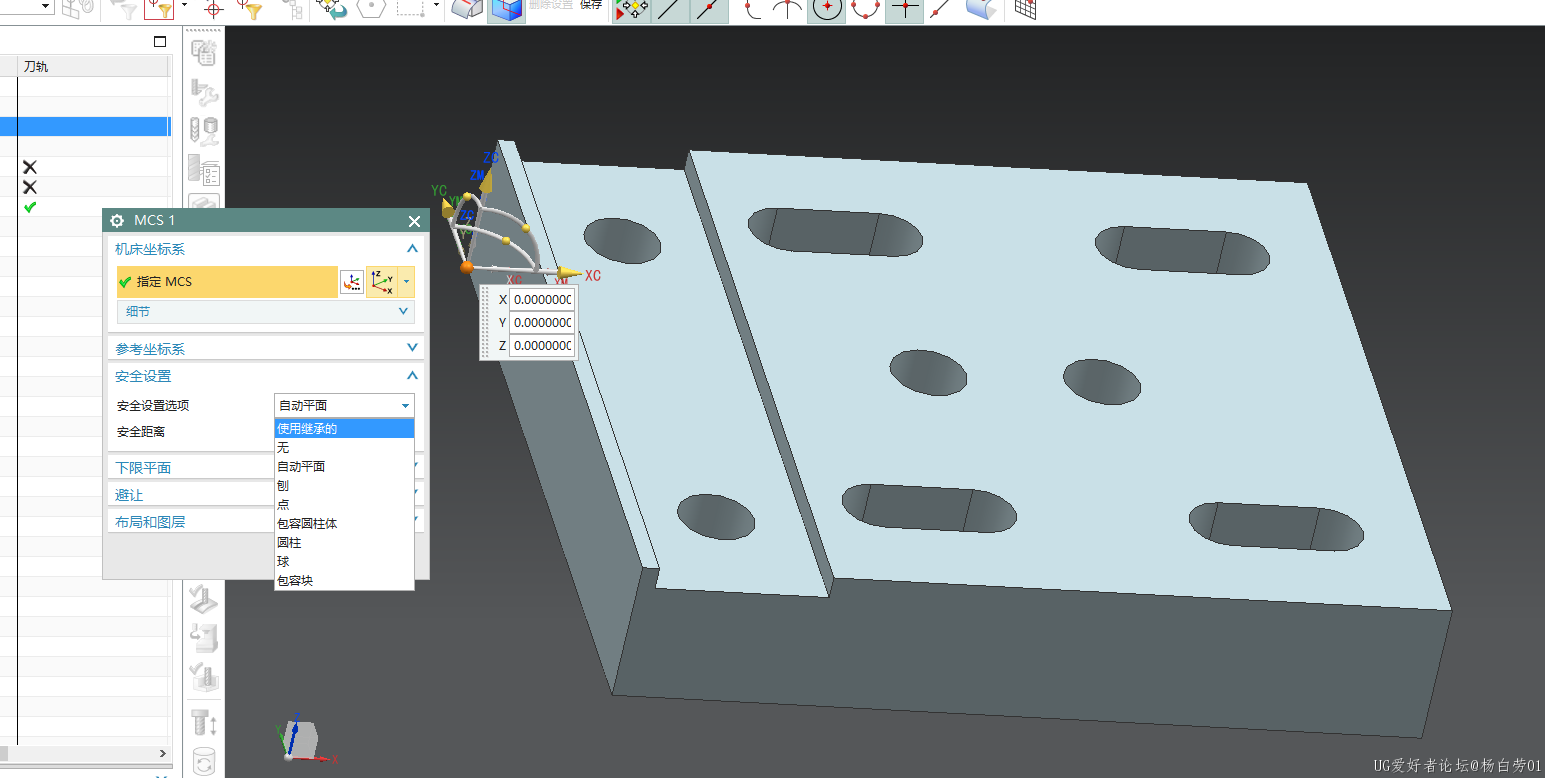This screenshot has width=1545, height=778.
Task: Click the selection filter funnel icon in red box
Action: [159, 10]
